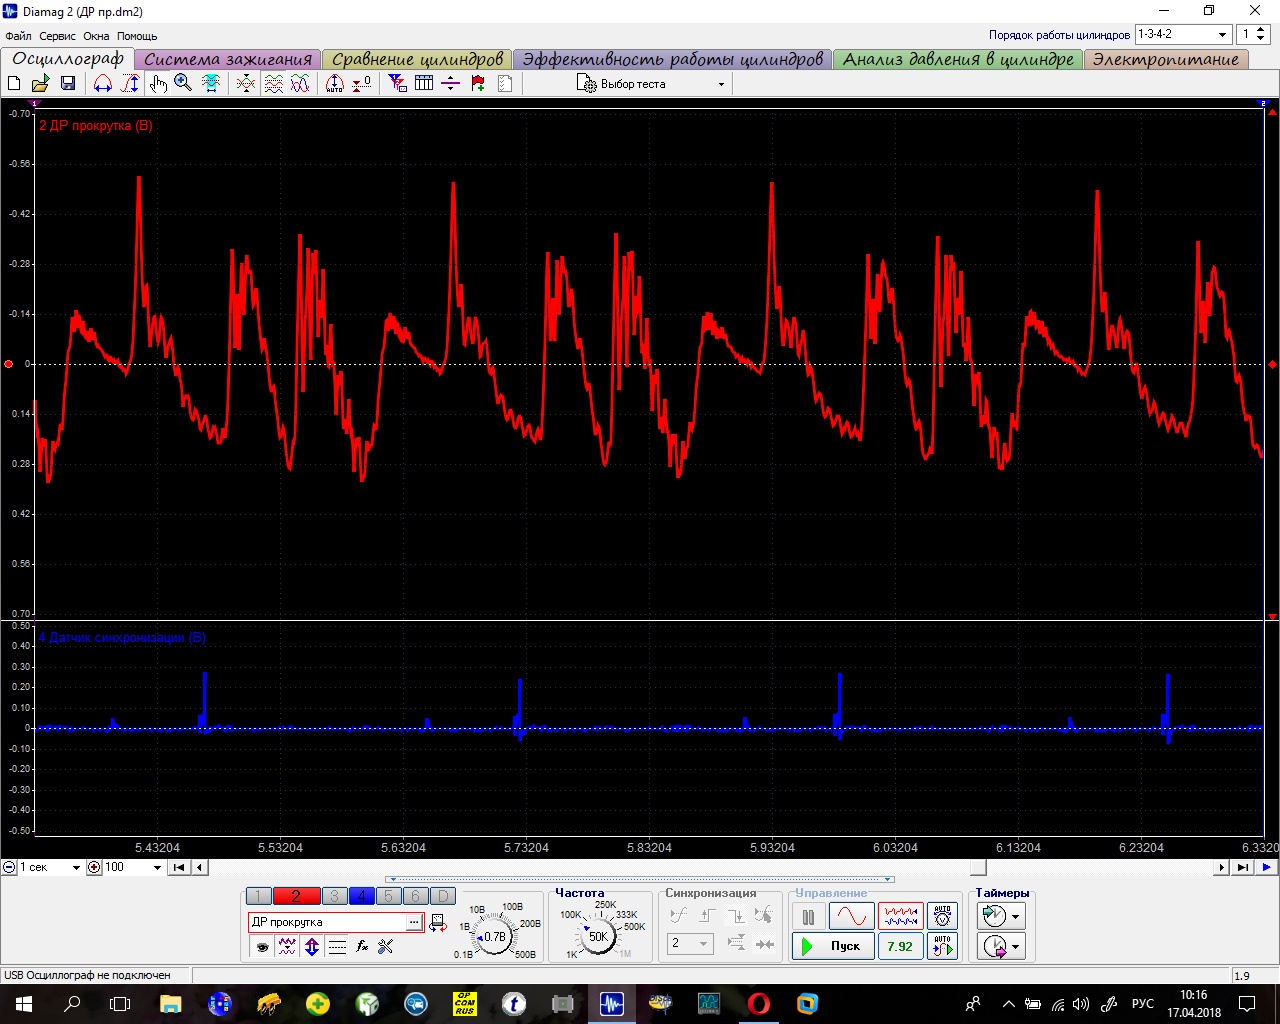Screen dimensions: 1280x1024
Task: Jump to recording start button
Action: pyautogui.click(x=178, y=868)
